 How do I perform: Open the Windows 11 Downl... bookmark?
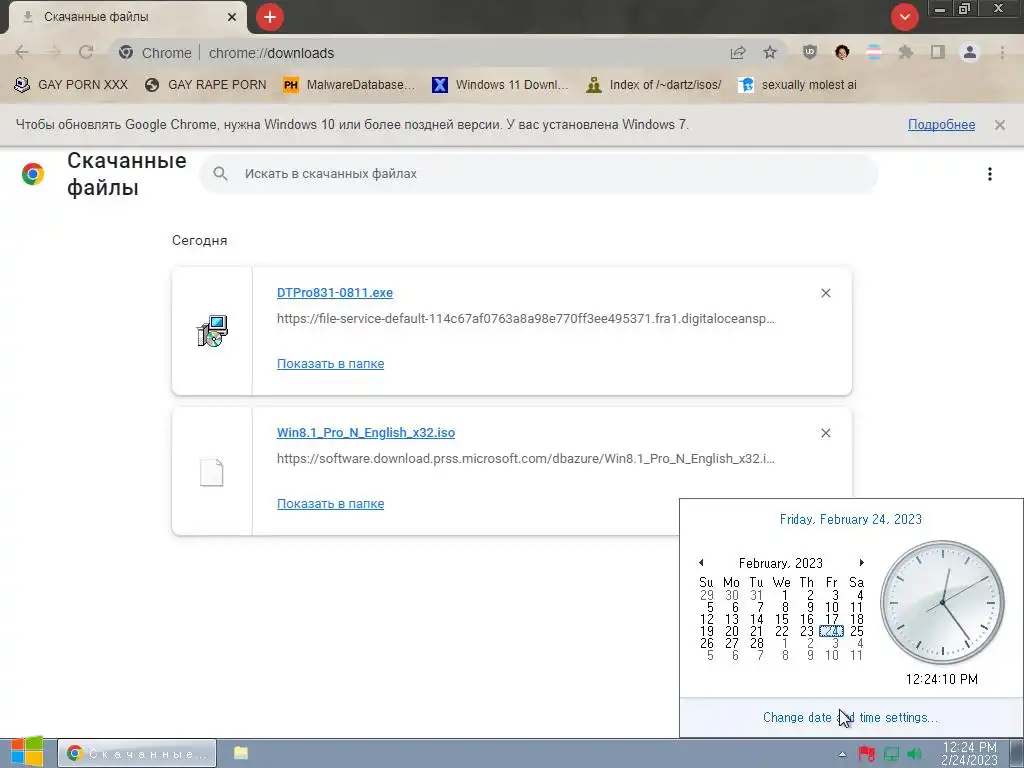(x=500, y=85)
